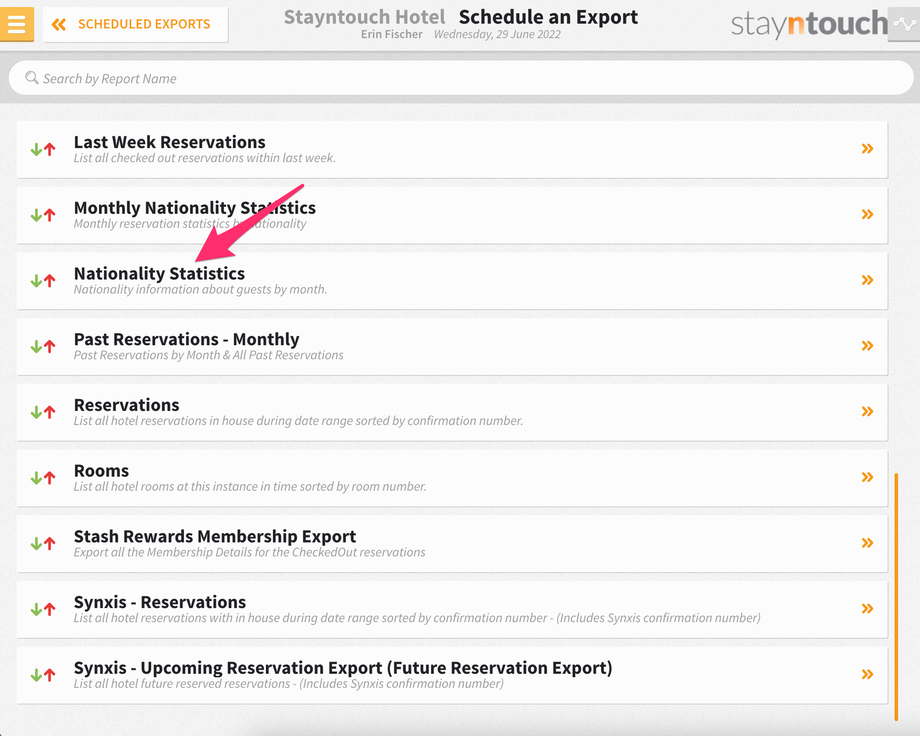Click the date Wednesday, 29 June 2022
Image resolution: width=920 pixels, height=736 pixels.
click(497, 34)
